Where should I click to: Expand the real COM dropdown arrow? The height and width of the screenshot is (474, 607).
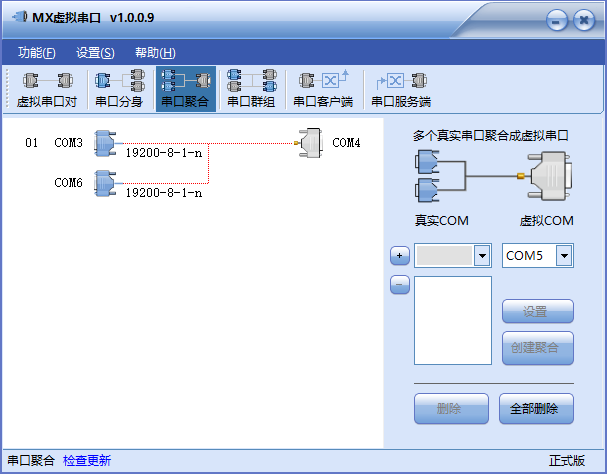[482, 256]
